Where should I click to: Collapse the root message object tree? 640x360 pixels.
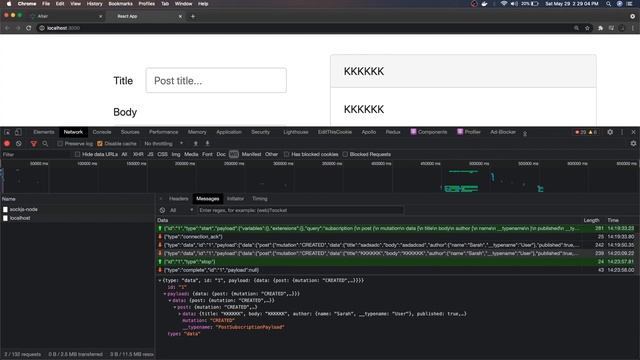[x=160, y=280]
